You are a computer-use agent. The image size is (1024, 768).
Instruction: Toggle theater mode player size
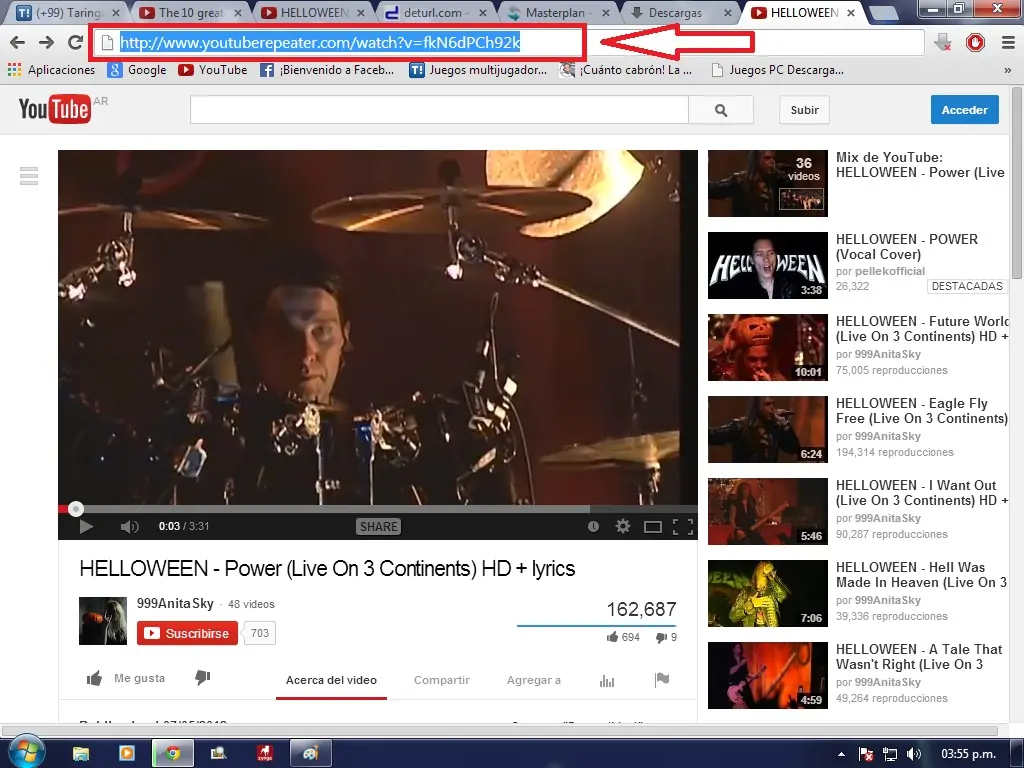(x=652, y=526)
